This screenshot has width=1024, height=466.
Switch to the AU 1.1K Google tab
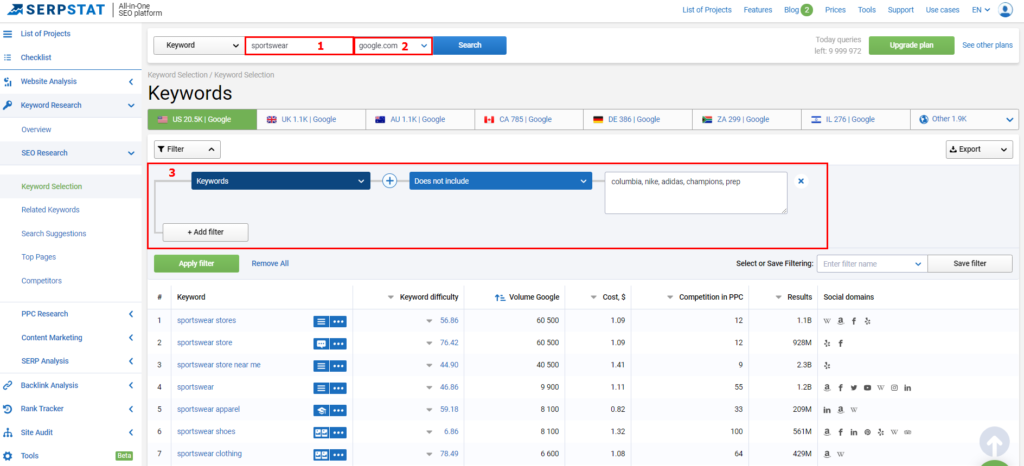pyautogui.click(x=420, y=119)
